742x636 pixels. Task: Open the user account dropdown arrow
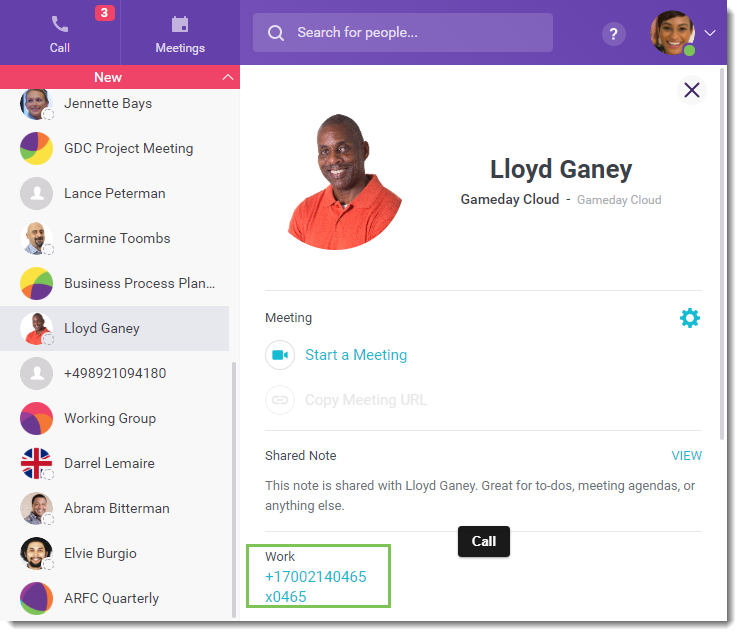(x=709, y=33)
